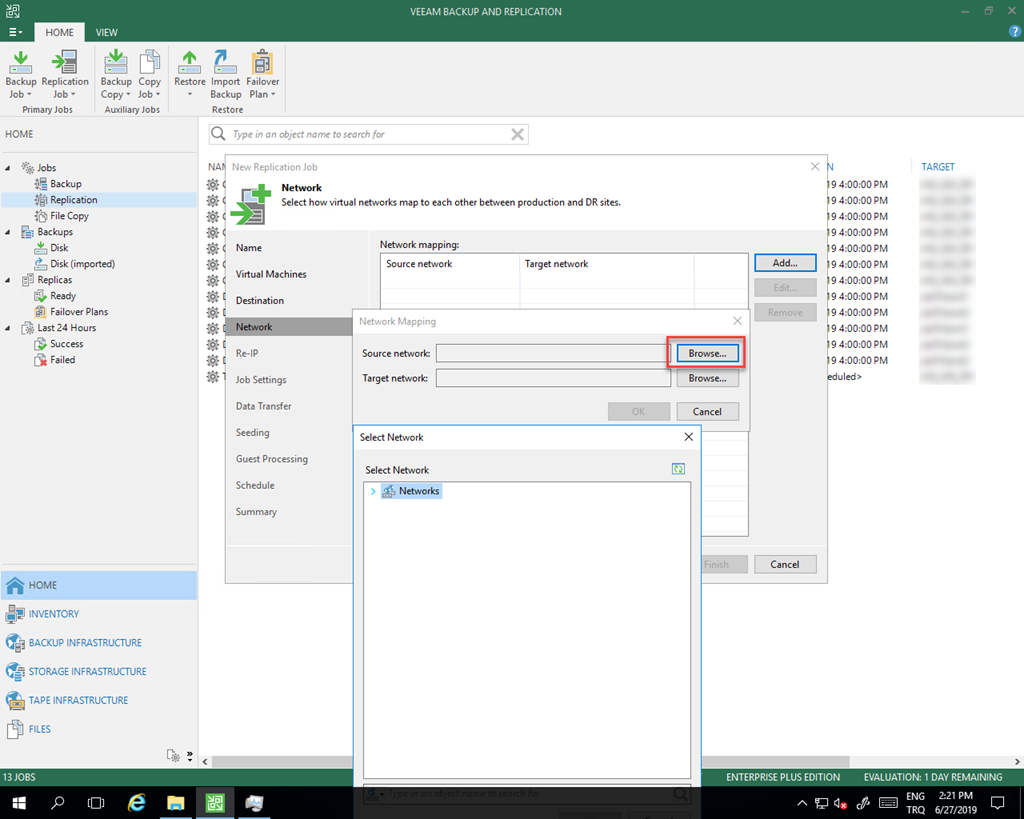Open the TAPE INFRASTRUCTURE view
This screenshot has width=1024, height=819.
pyautogui.click(x=99, y=700)
